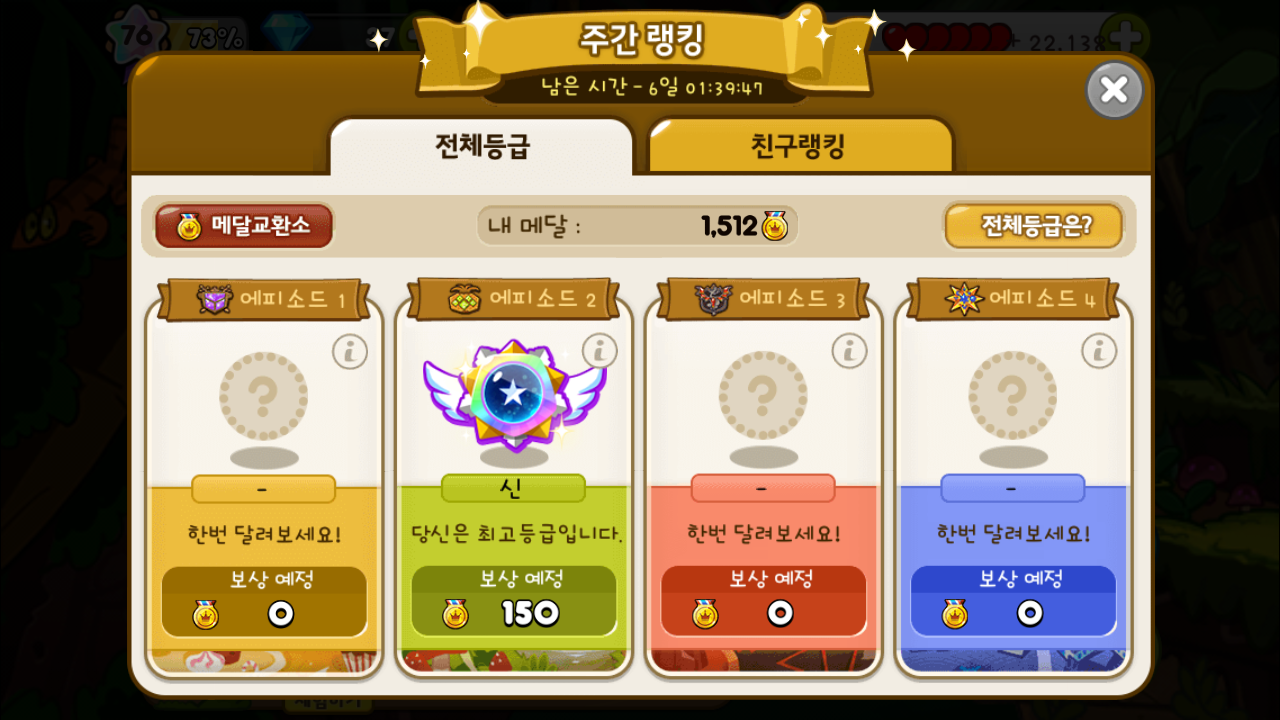Image resolution: width=1280 pixels, height=720 pixels.
Task: Tap the unknown rank placeholder in Episode 1
Action: click(x=264, y=396)
